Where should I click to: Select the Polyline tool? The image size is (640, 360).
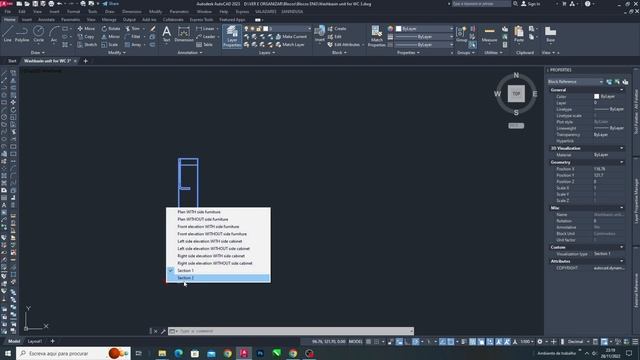tap(22, 33)
